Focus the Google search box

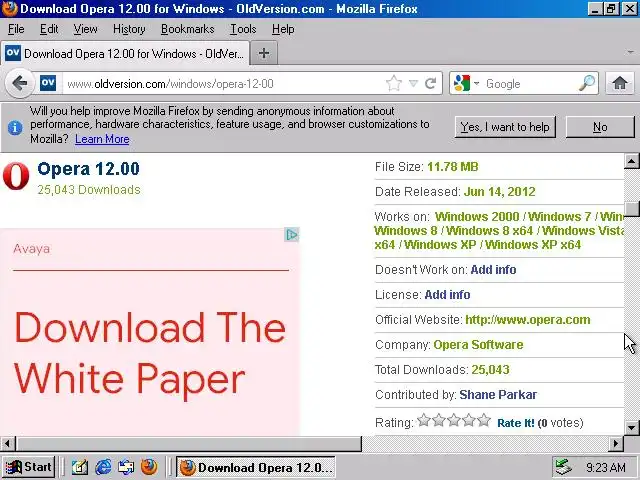(529, 84)
